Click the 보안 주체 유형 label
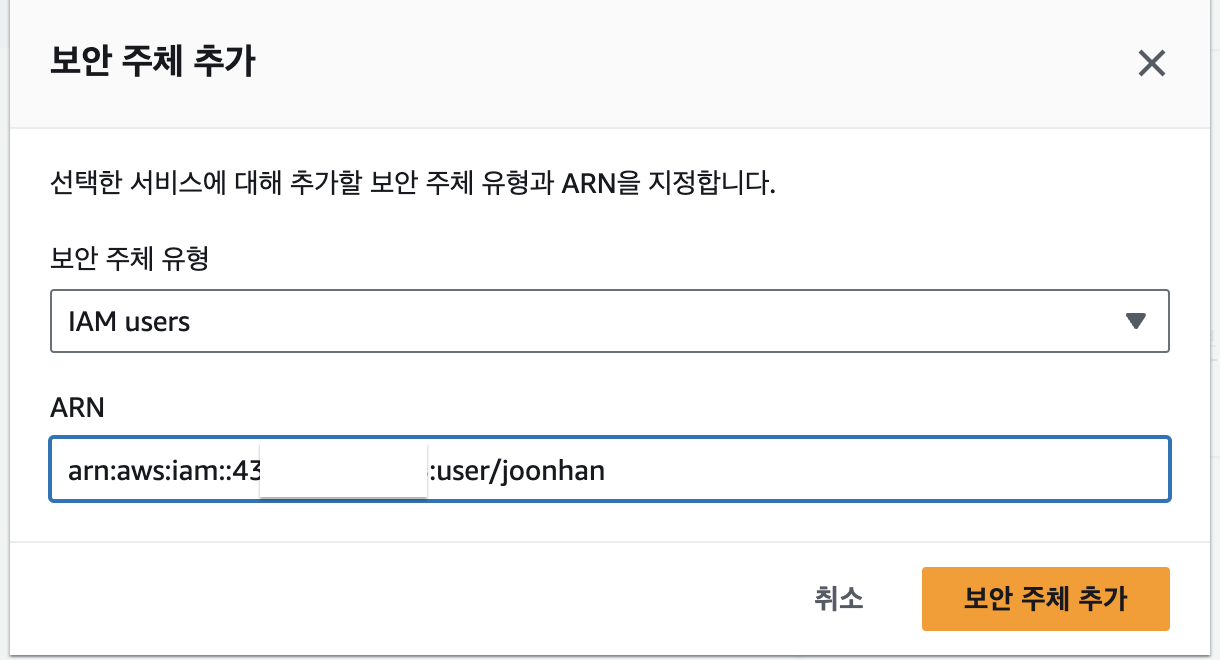The width and height of the screenshot is (1220, 660). 129,259
